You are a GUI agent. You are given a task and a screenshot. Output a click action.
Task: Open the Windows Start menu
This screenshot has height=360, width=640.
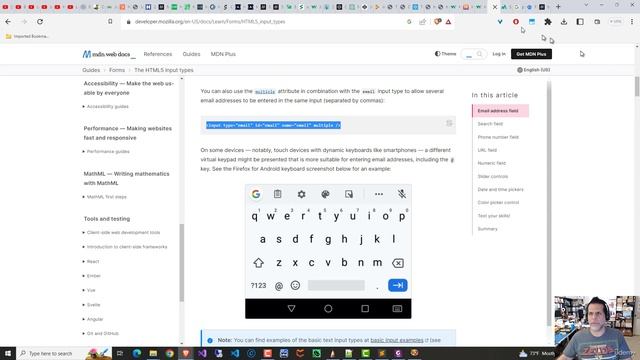click(x=8, y=353)
